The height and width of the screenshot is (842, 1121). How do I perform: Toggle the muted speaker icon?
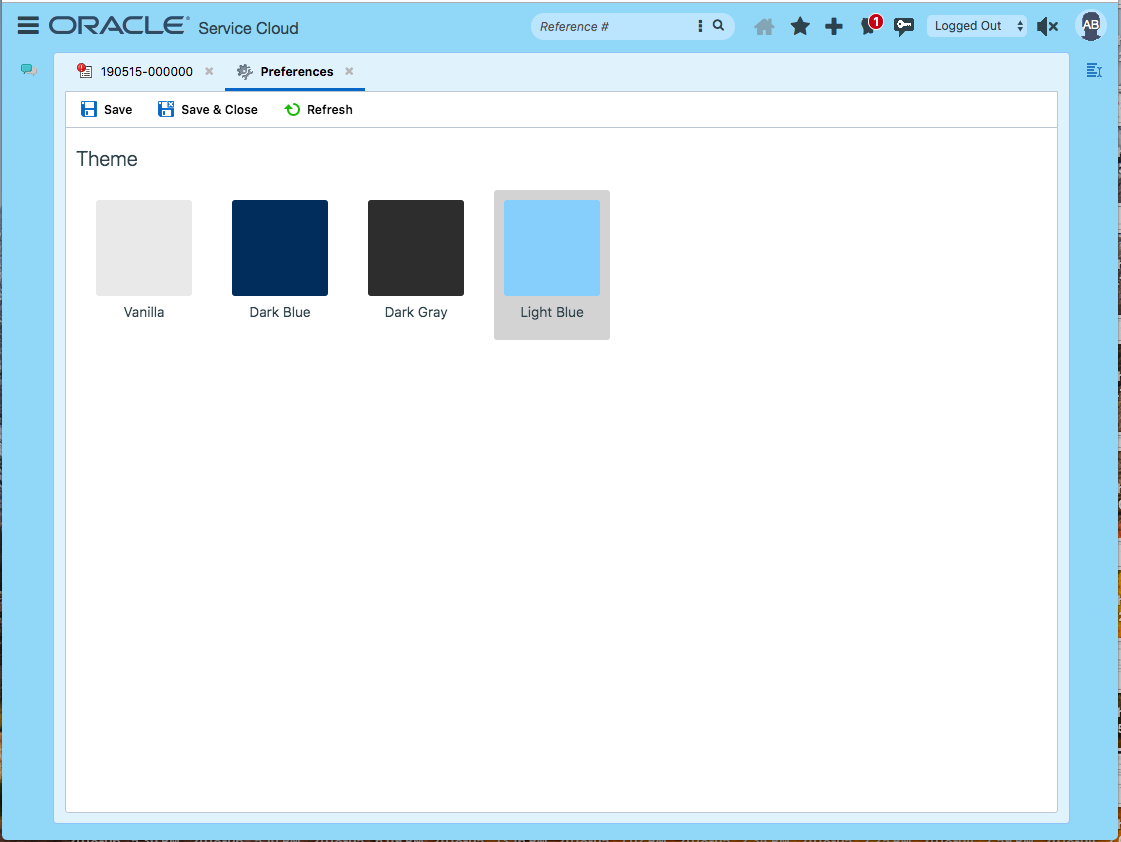point(1047,26)
